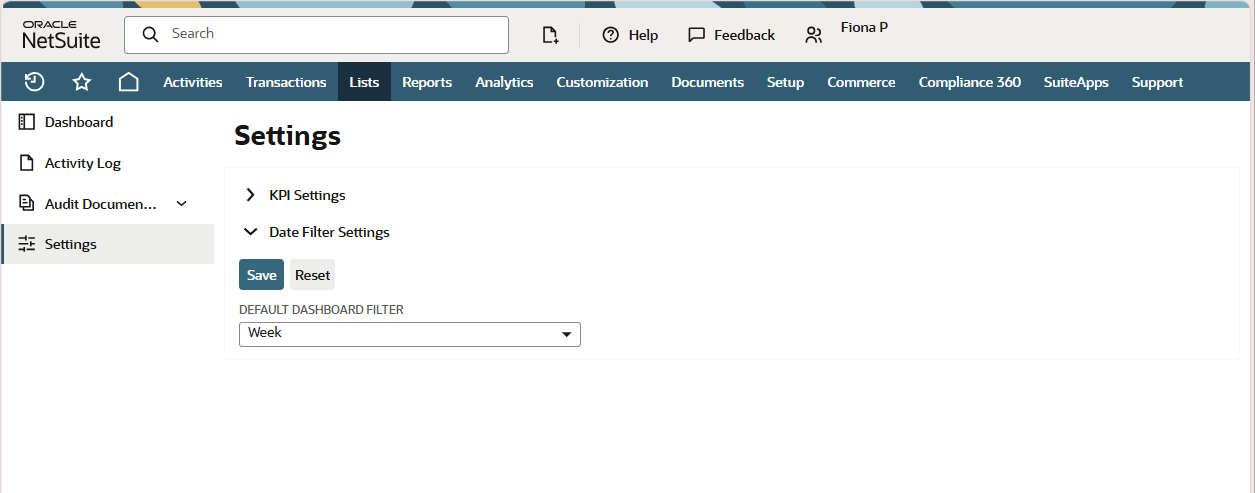Click the Create New document icon
This screenshot has width=1255, height=493.
(550, 35)
